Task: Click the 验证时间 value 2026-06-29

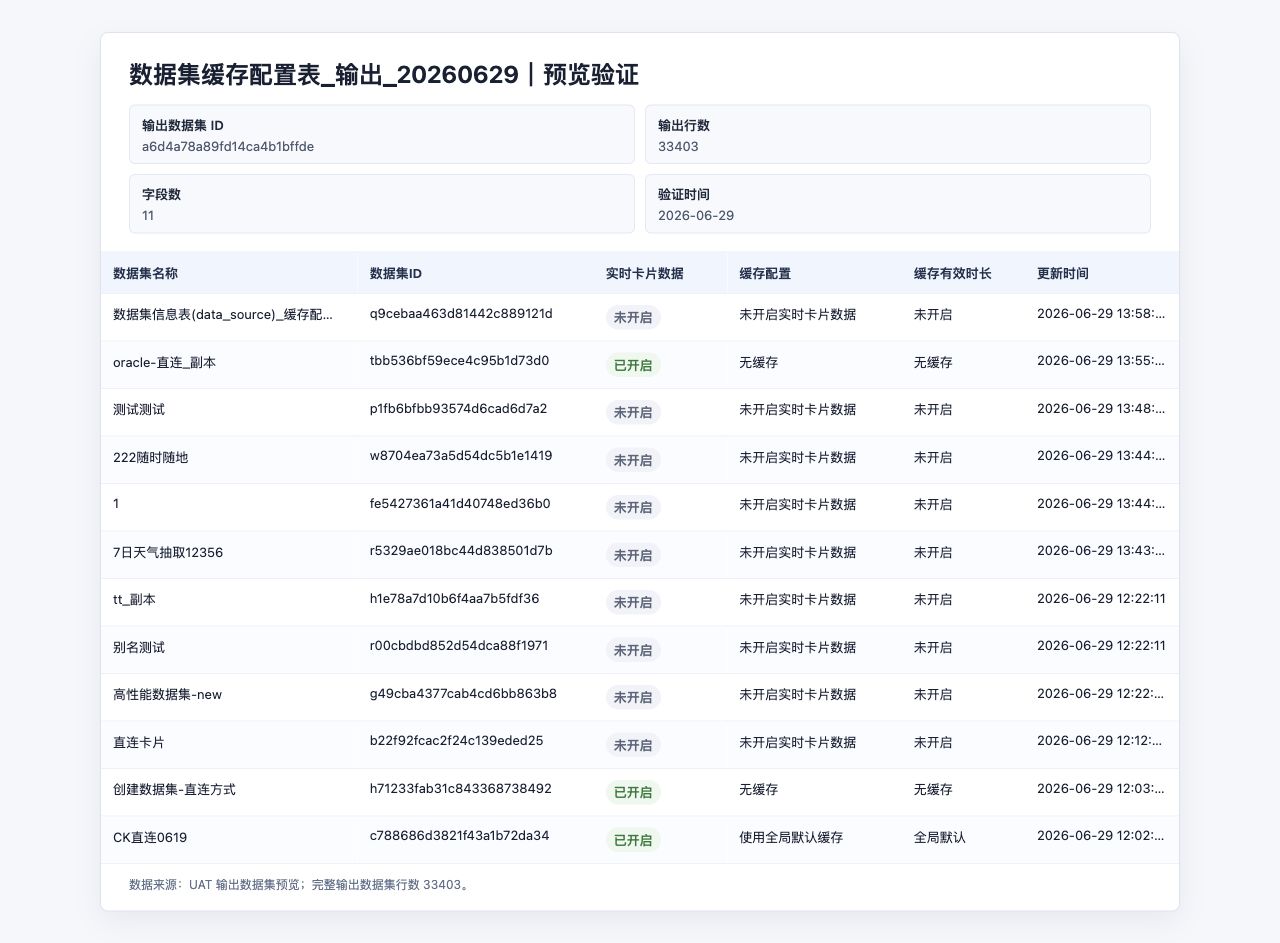Action: [x=696, y=215]
